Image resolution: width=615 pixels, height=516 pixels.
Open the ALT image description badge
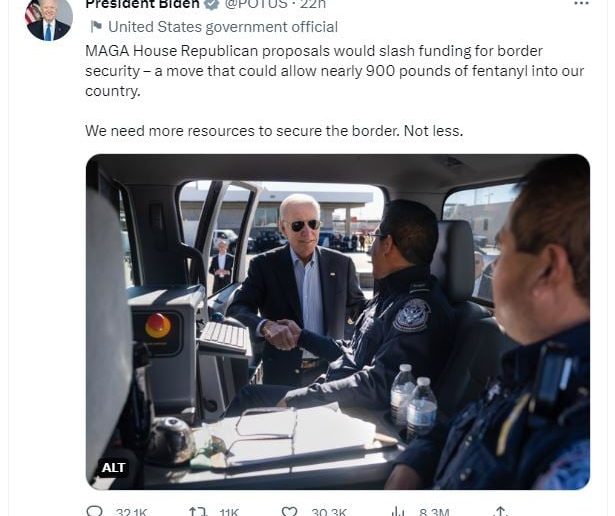113,467
